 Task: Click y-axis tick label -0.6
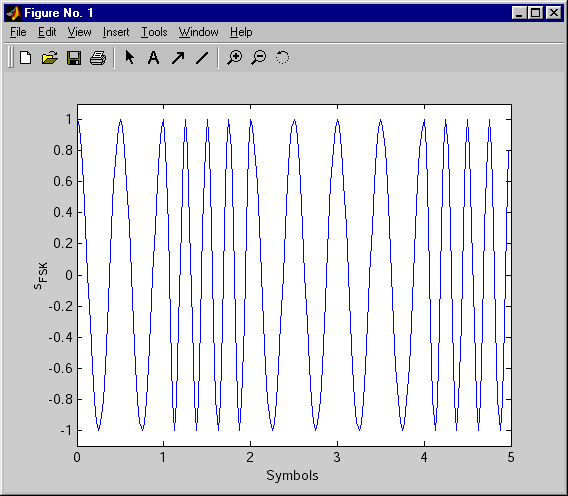click(61, 368)
